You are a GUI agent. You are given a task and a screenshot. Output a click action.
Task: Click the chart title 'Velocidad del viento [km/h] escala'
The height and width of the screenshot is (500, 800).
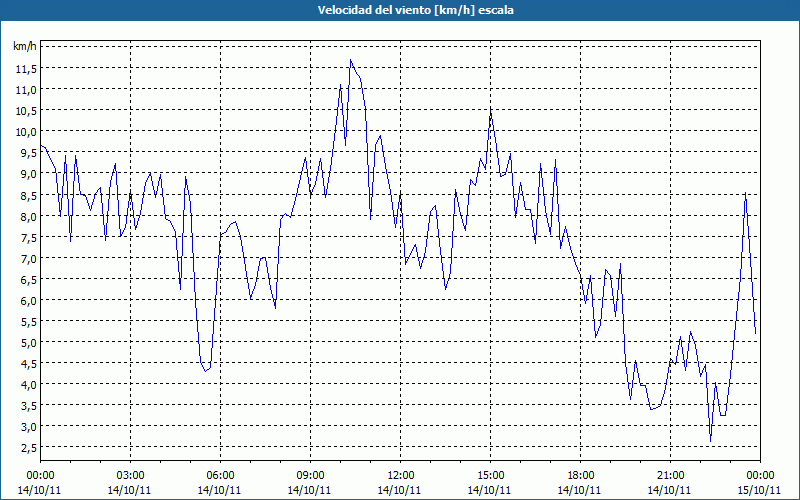(x=415, y=10)
